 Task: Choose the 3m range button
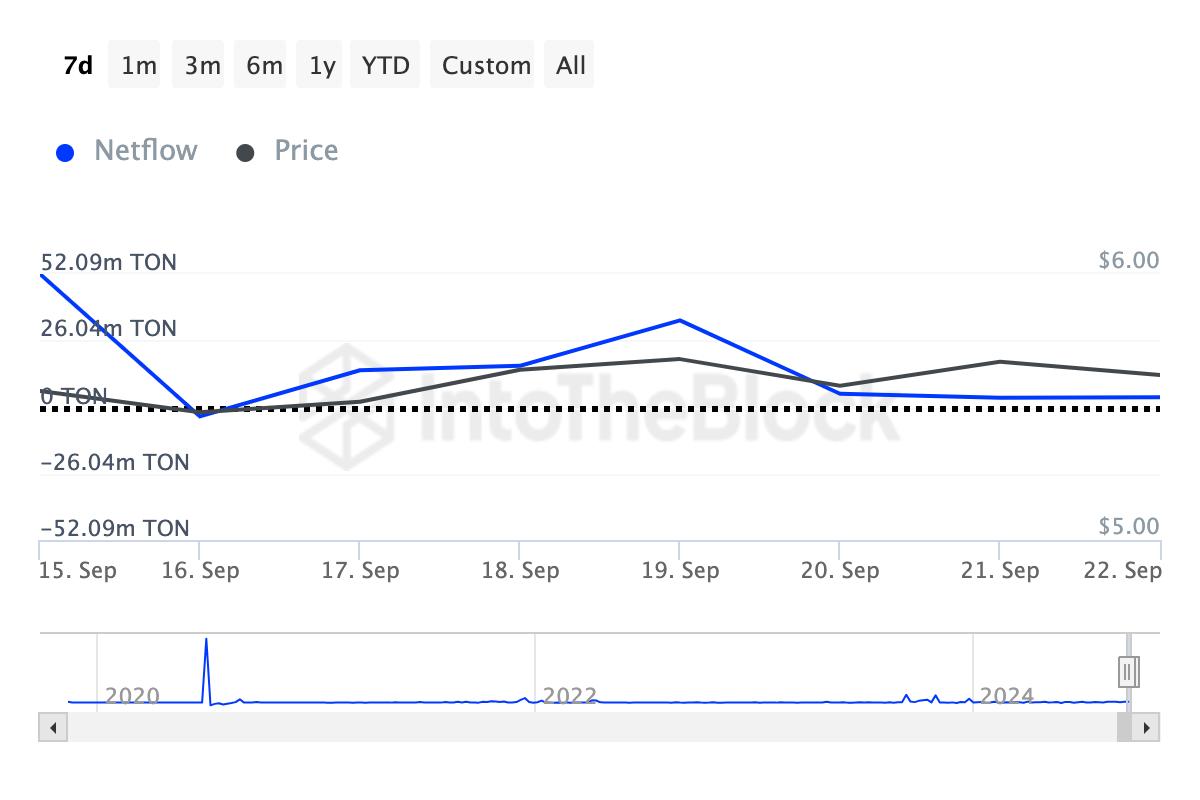pos(202,66)
